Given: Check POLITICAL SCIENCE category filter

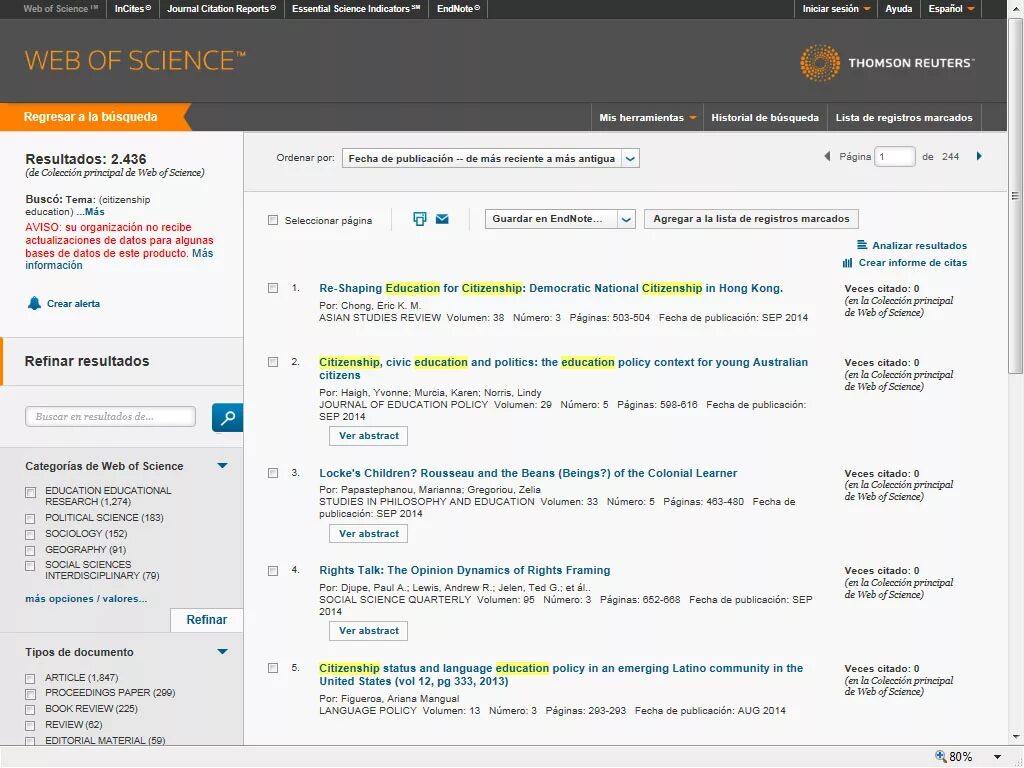Looking at the screenshot, I should [30, 519].
